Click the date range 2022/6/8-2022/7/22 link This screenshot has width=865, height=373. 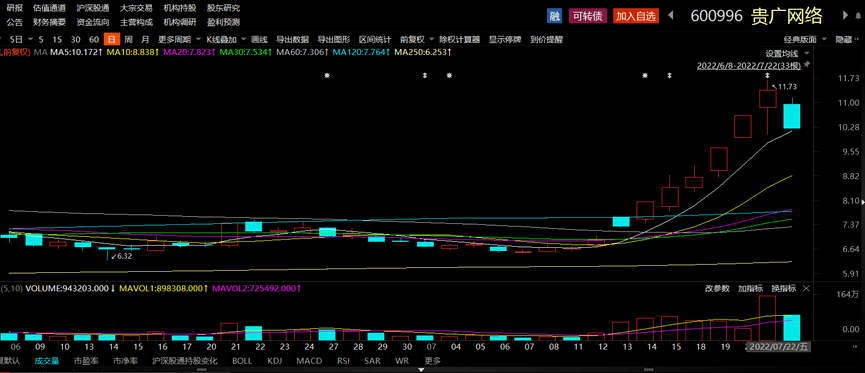(749, 65)
